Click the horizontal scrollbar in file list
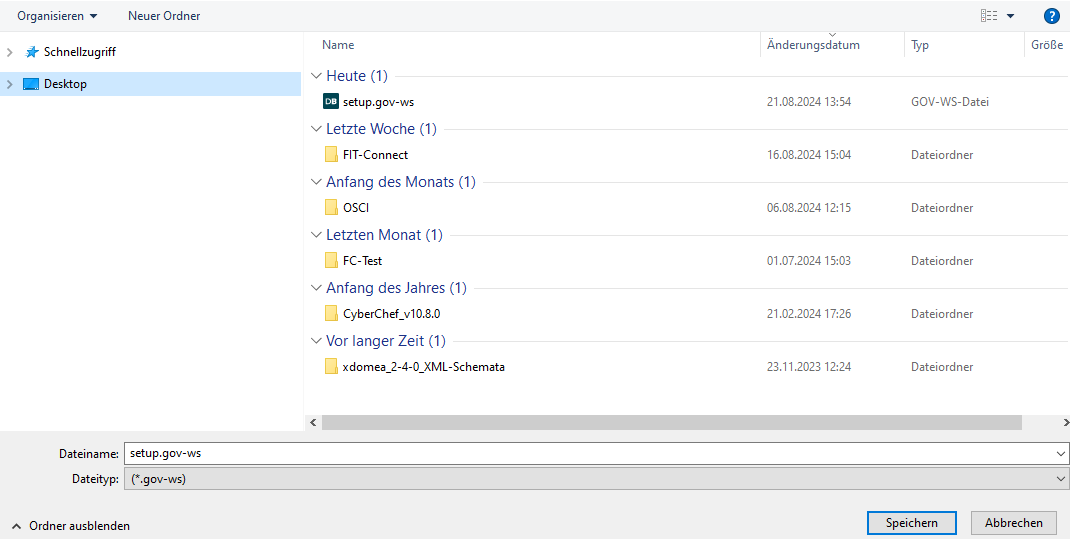 (671, 423)
